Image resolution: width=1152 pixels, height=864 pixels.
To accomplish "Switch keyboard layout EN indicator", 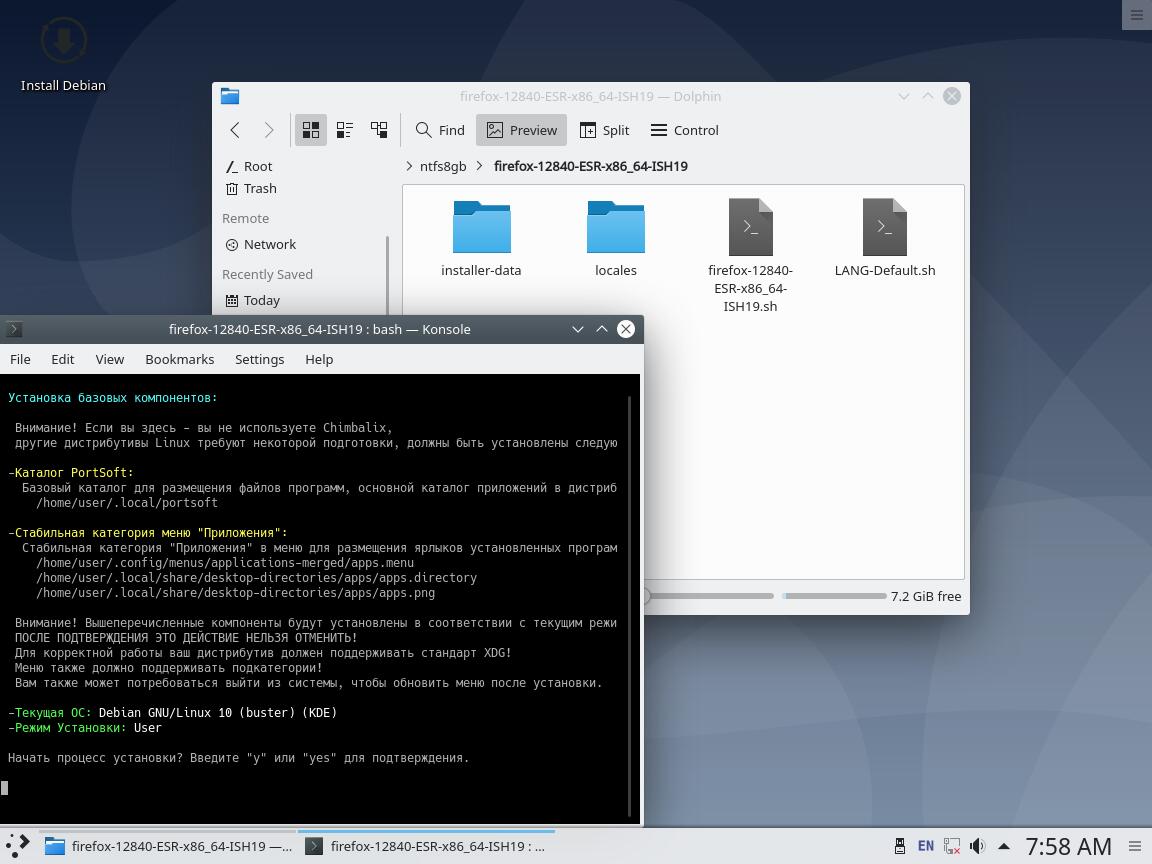I will [x=926, y=846].
